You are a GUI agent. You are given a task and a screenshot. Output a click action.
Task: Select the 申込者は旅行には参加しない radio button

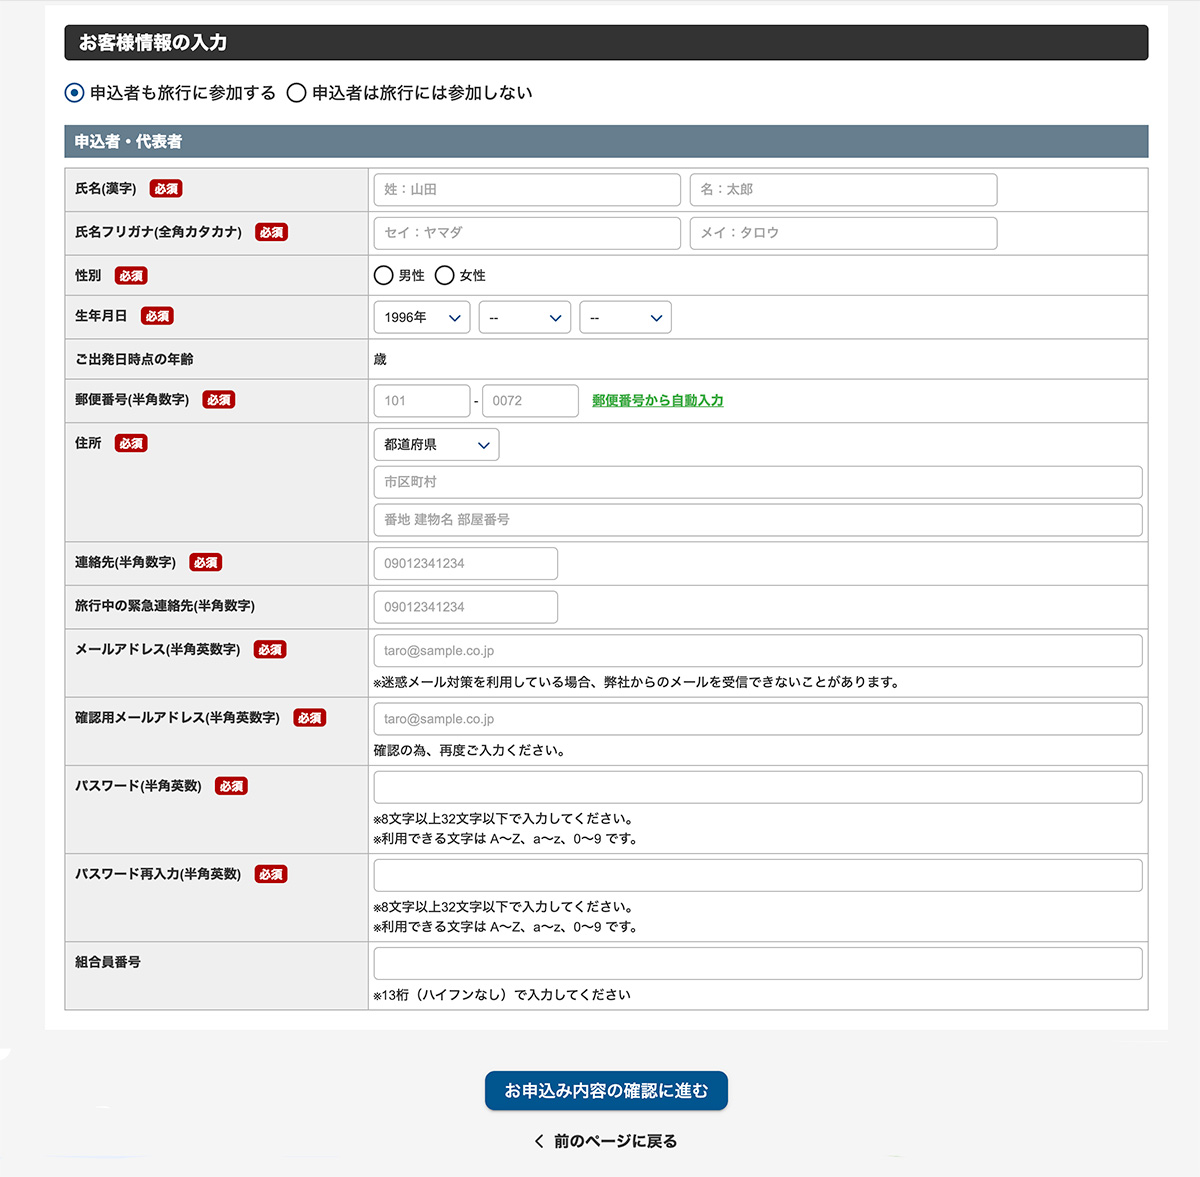(296, 92)
